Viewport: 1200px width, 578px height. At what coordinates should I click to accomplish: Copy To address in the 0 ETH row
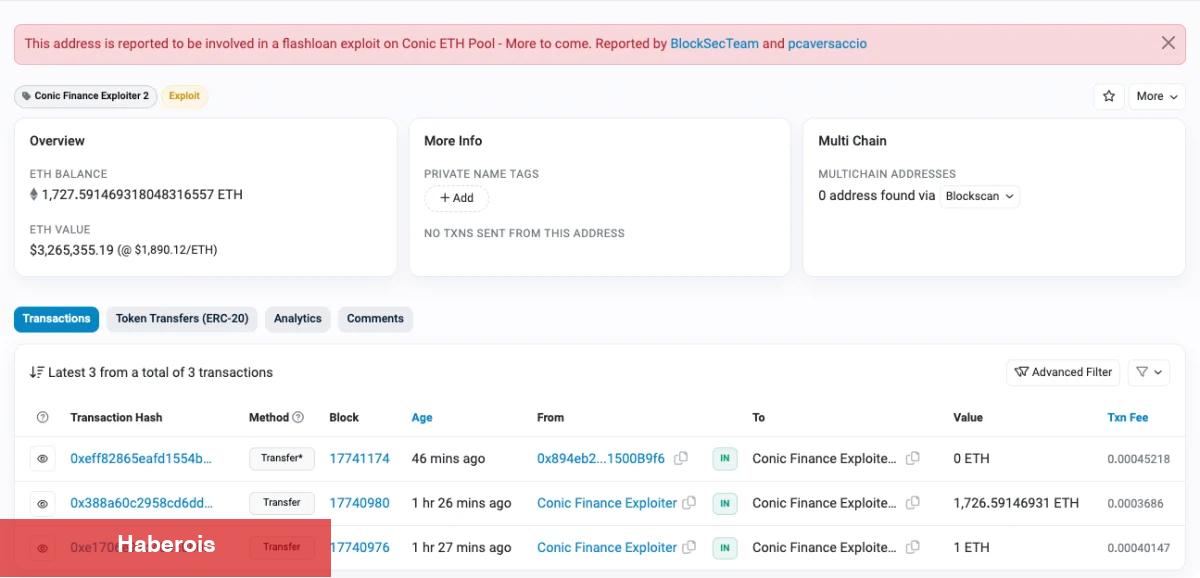(x=913, y=459)
